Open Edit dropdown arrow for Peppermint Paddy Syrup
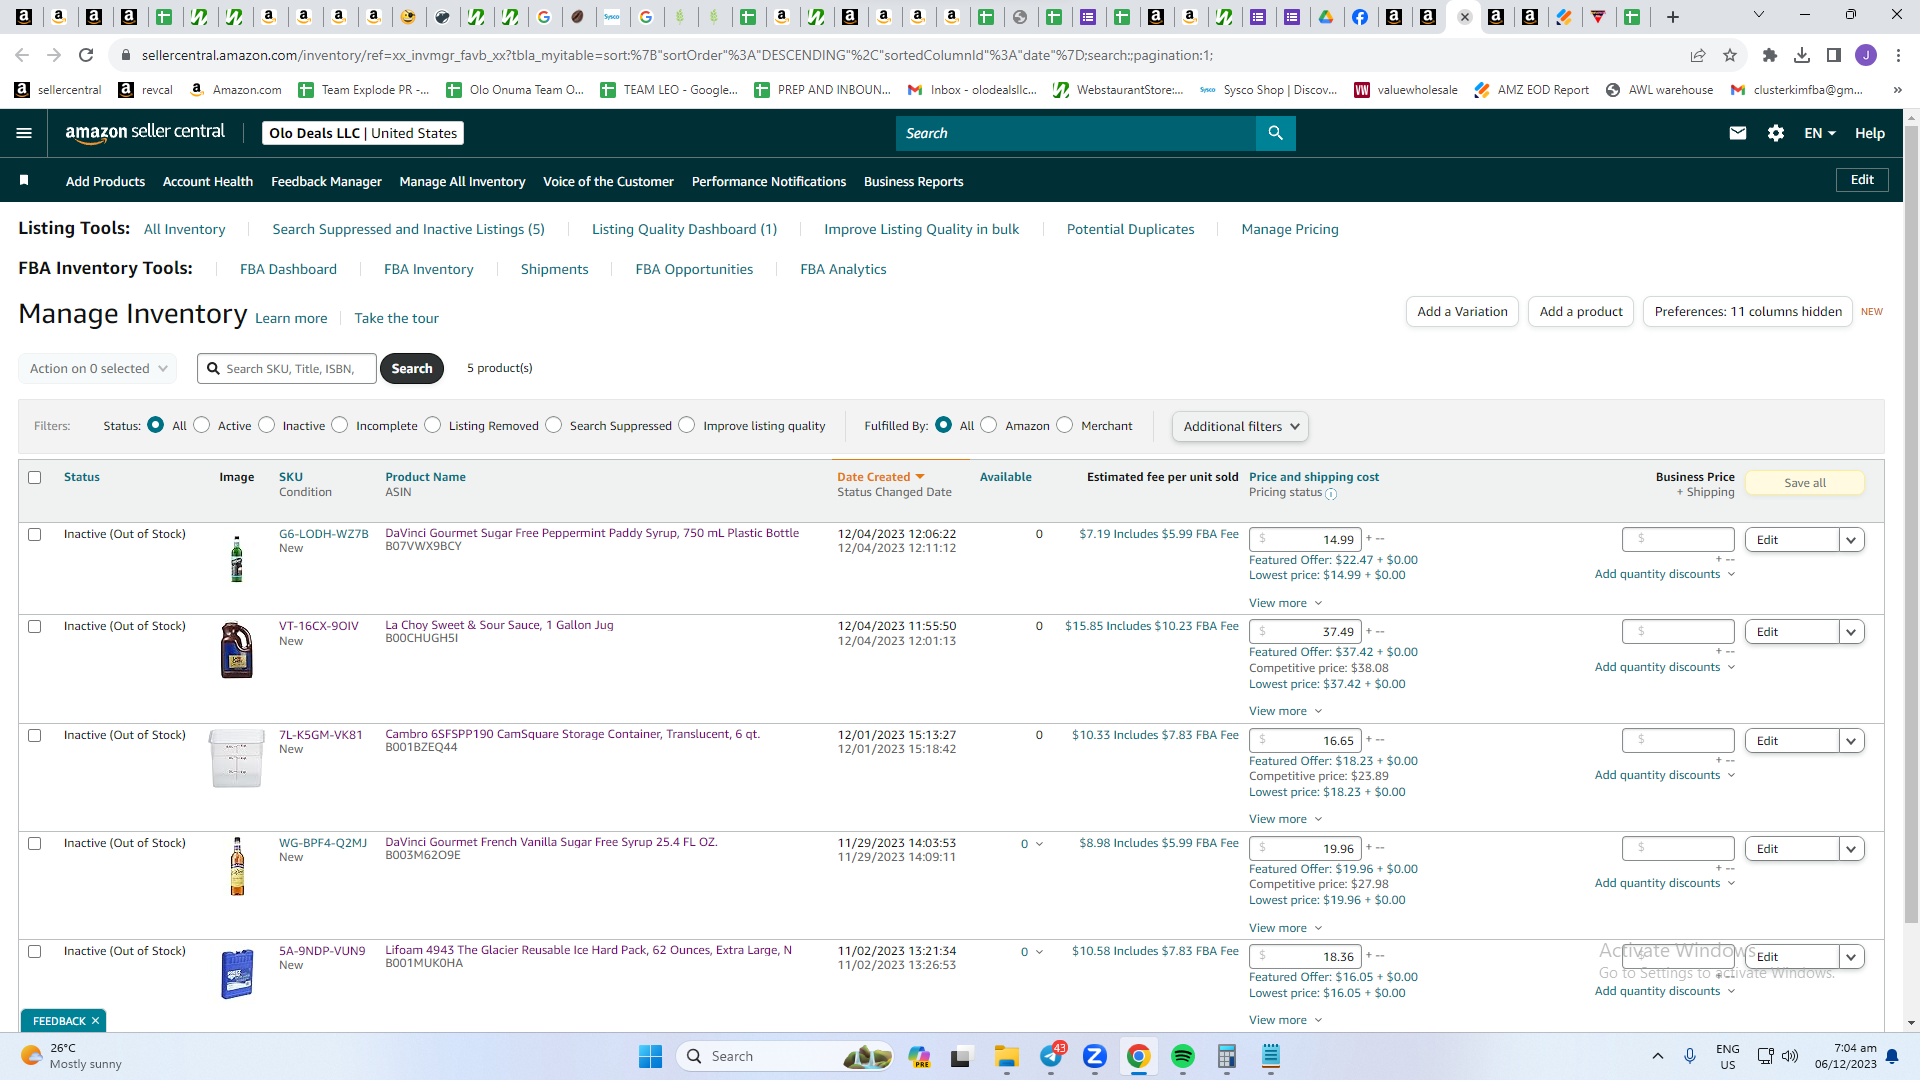Image resolution: width=1920 pixels, height=1080 pixels. click(1851, 540)
